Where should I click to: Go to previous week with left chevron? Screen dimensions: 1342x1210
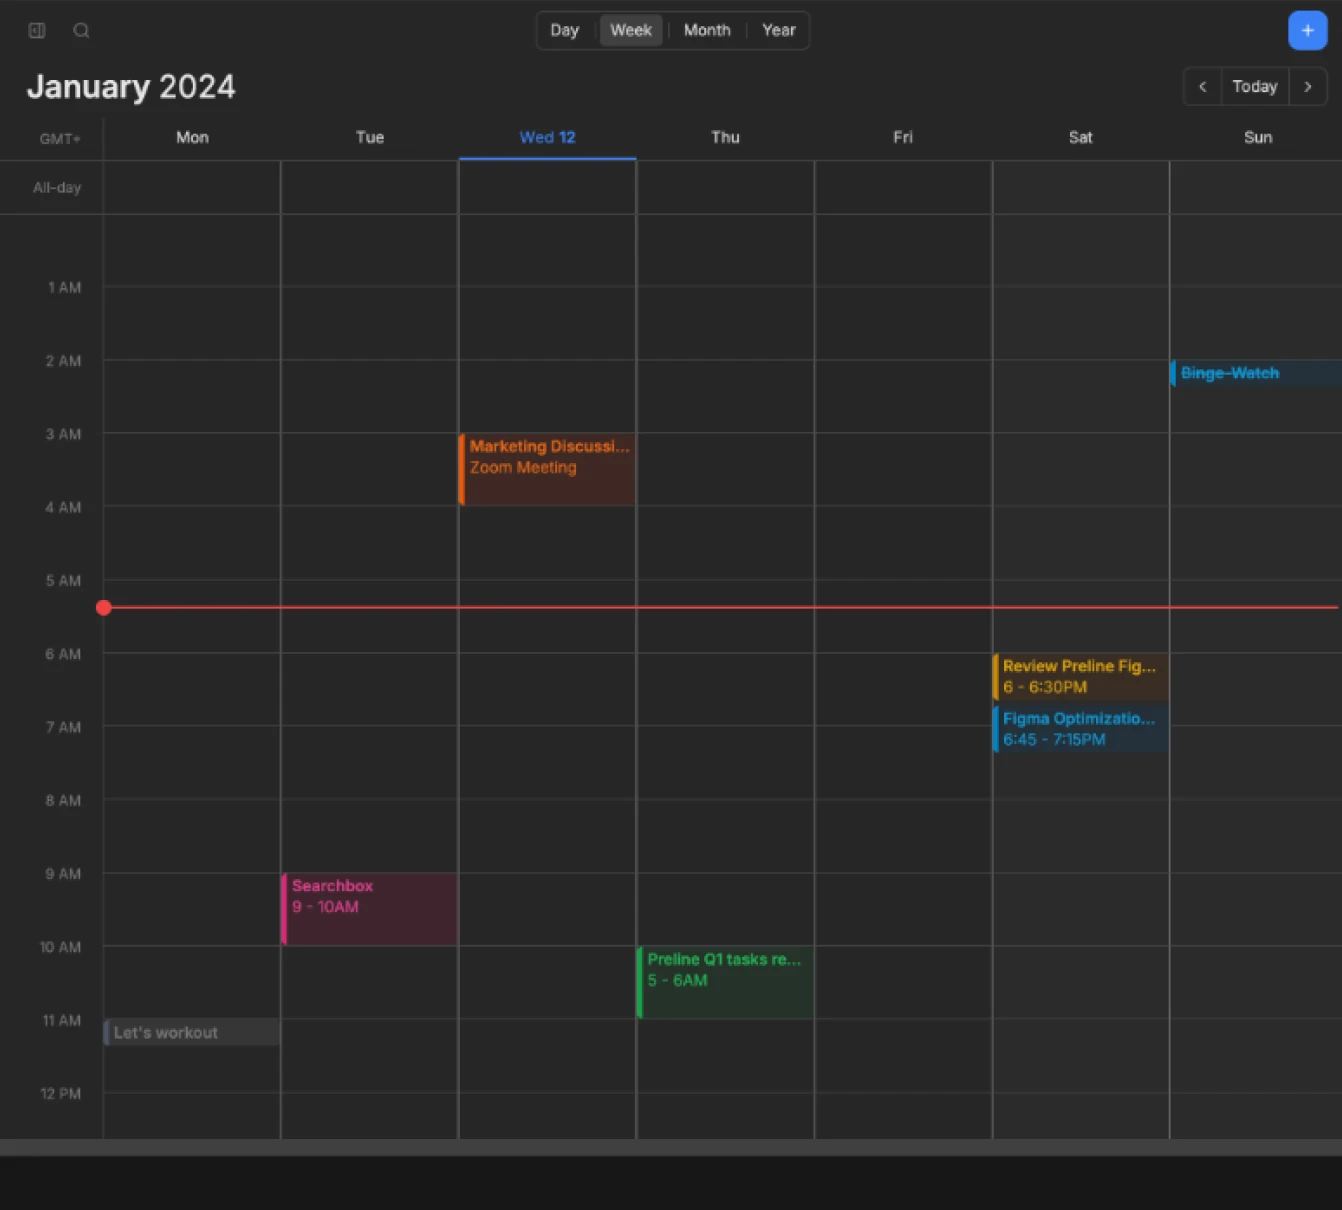1202,87
